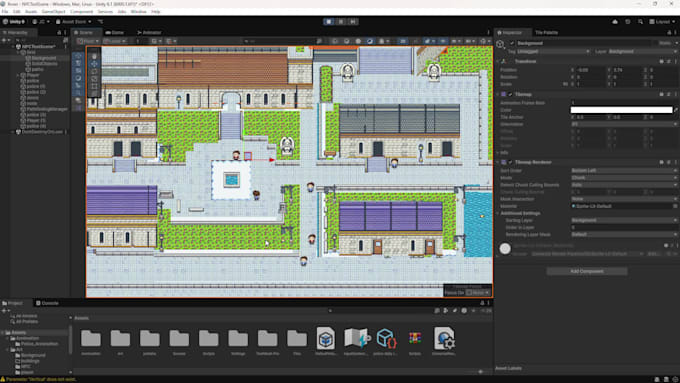
Task: Collapse the Additional Settings foldout
Action: tap(498, 213)
